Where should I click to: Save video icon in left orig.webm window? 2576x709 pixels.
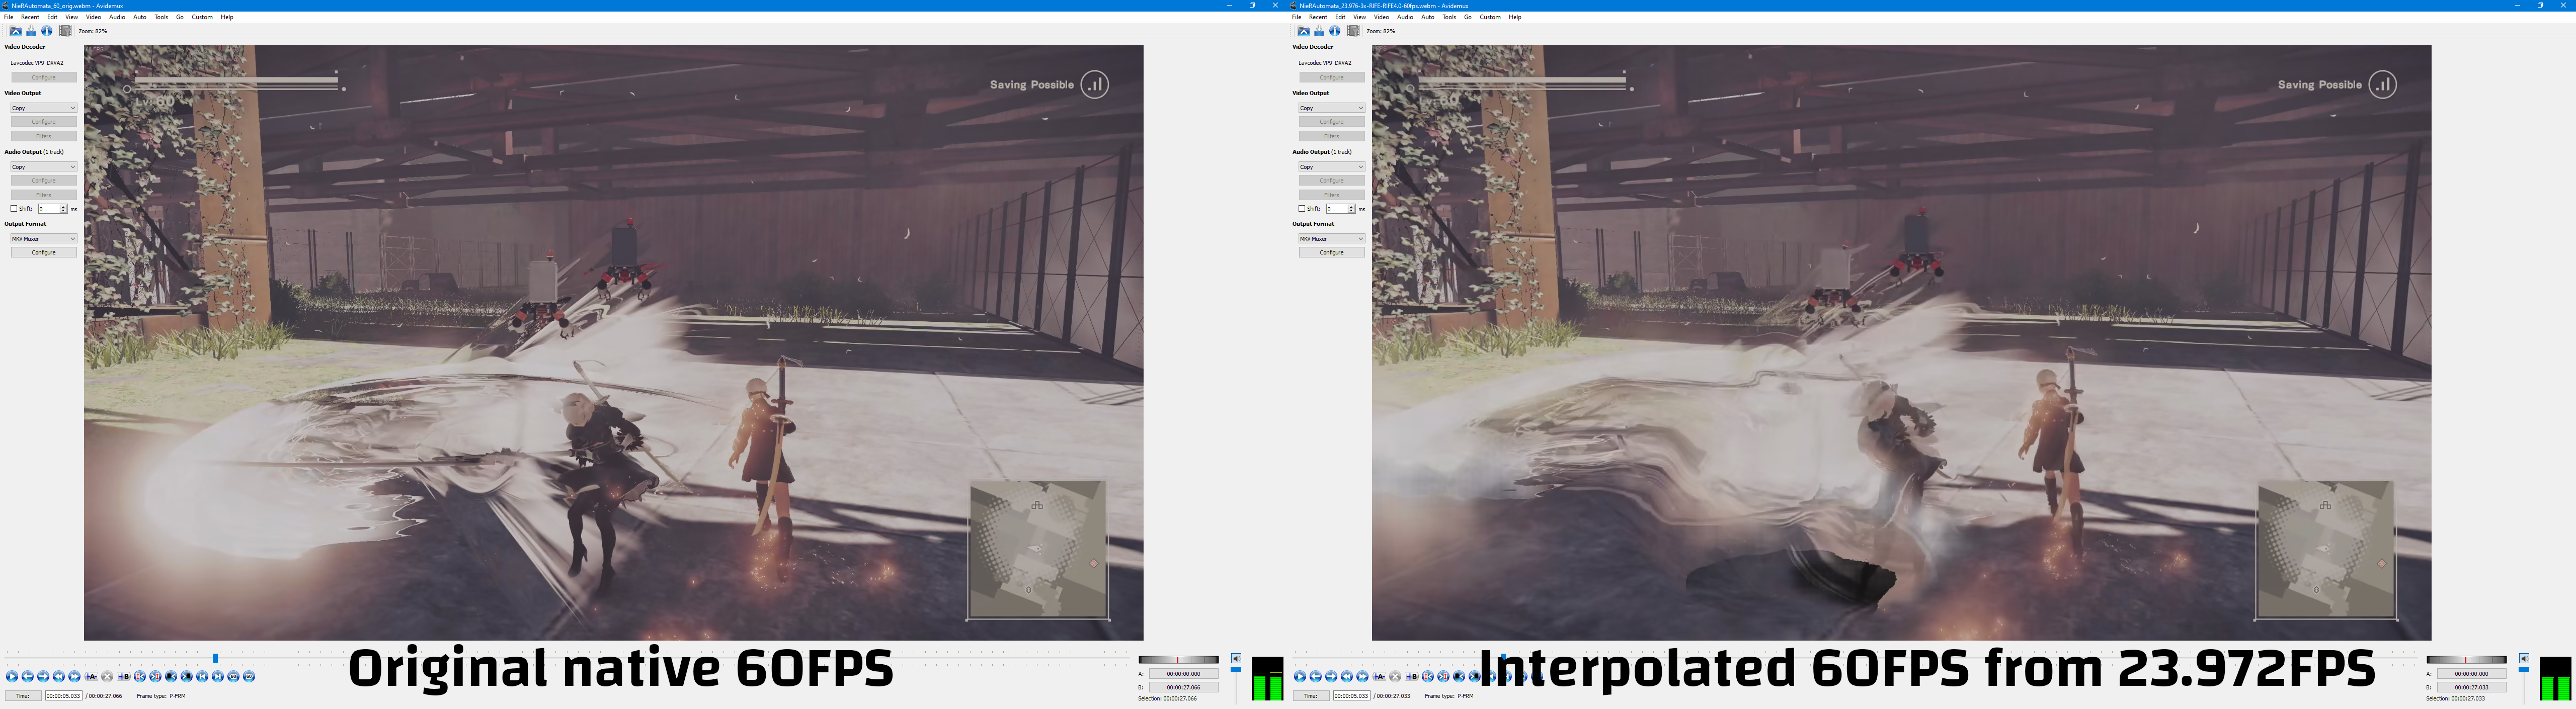point(31,31)
